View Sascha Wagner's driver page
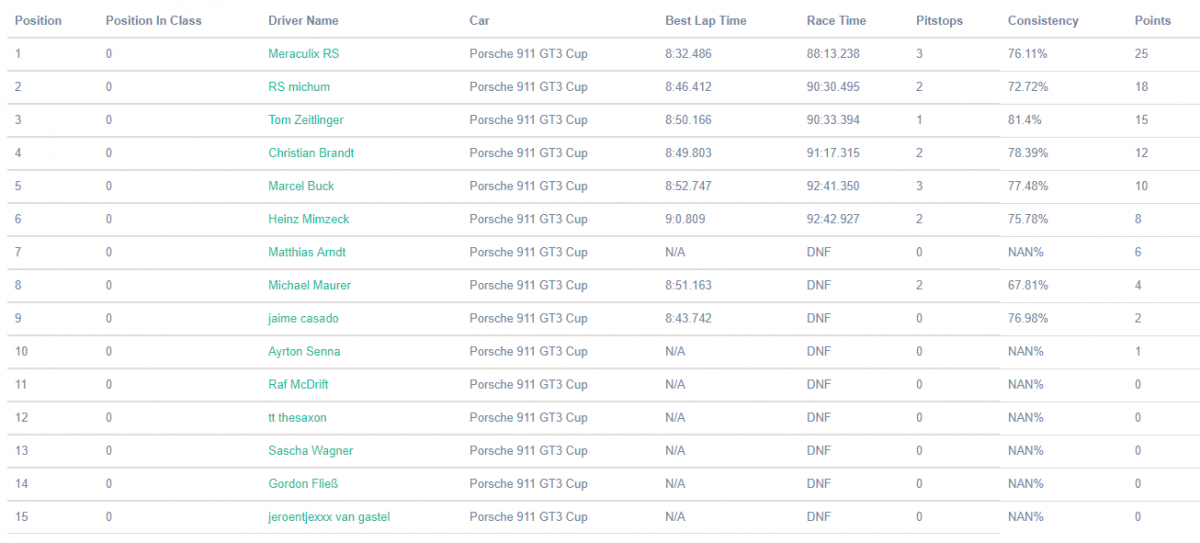1200x543 pixels. [x=310, y=450]
